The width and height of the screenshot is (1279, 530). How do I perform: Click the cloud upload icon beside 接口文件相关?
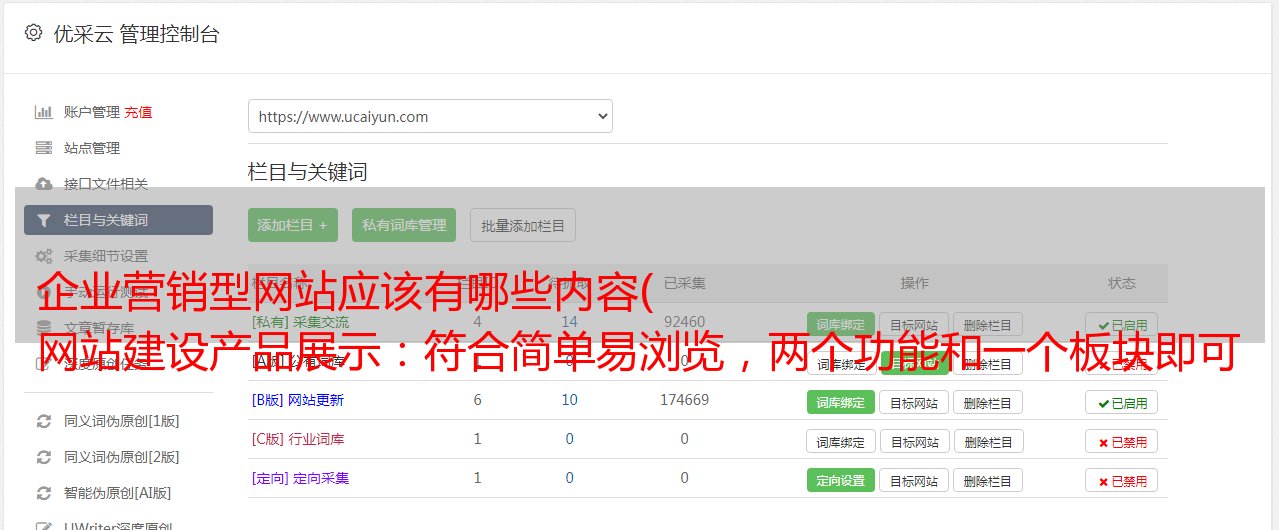pos(43,184)
